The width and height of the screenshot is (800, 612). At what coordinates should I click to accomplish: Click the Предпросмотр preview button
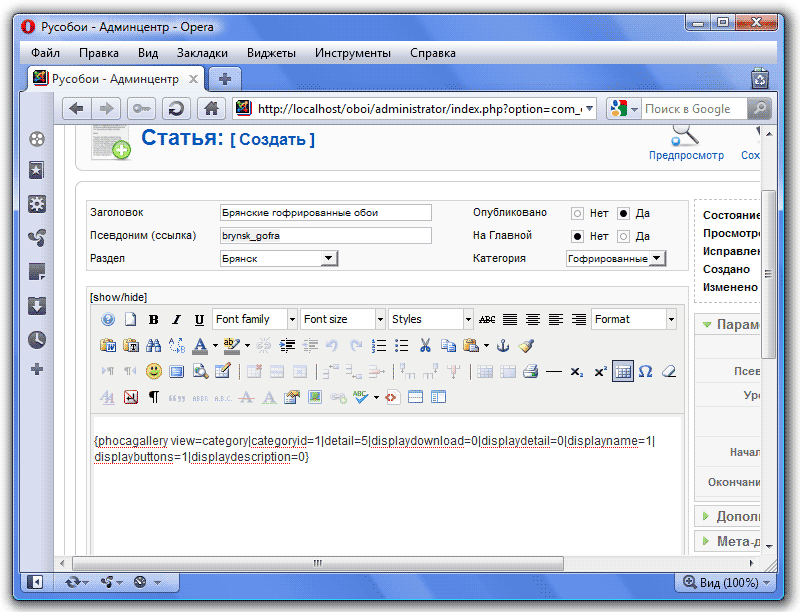click(x=685, y=139)
